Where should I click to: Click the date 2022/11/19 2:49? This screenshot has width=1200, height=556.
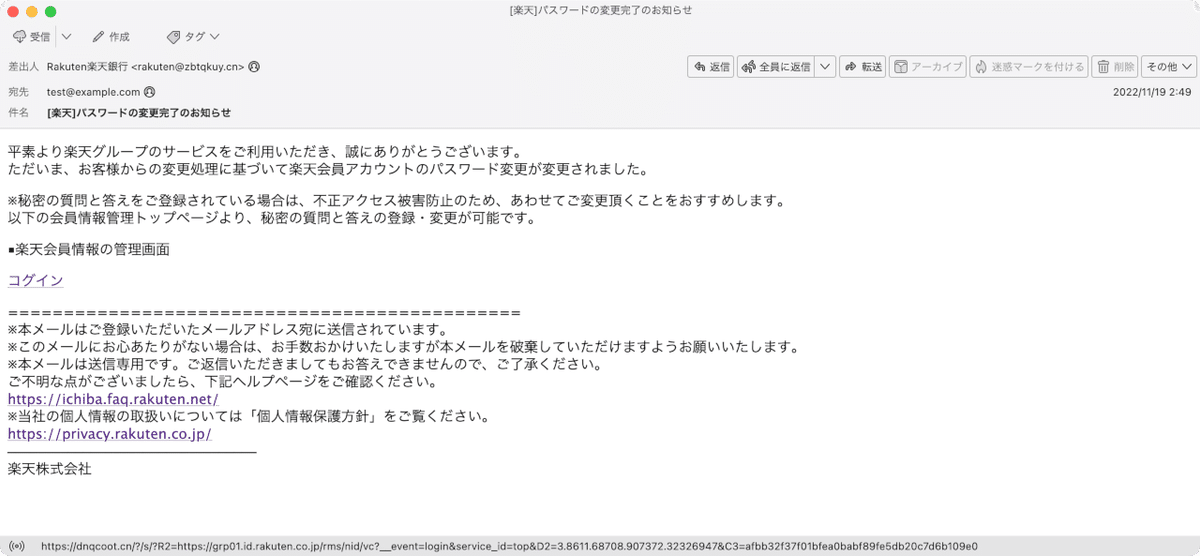click(x=1153, y=92)
